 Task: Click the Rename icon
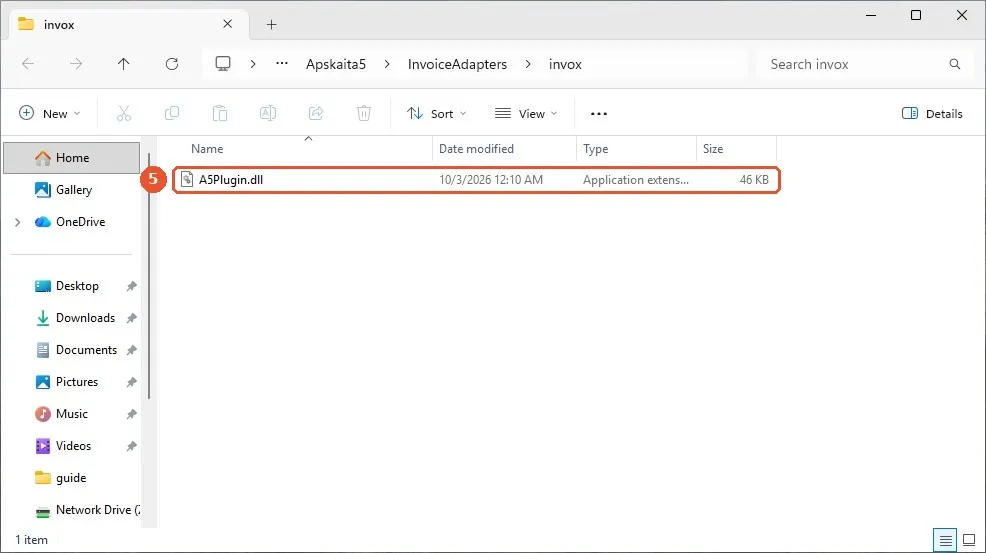pyautogui.click(x=268, y=113)
